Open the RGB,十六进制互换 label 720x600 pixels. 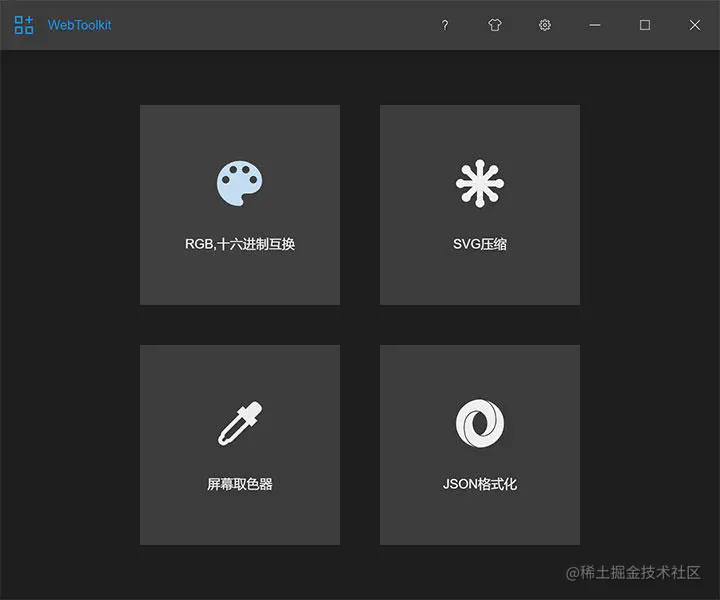coord(240,244)
